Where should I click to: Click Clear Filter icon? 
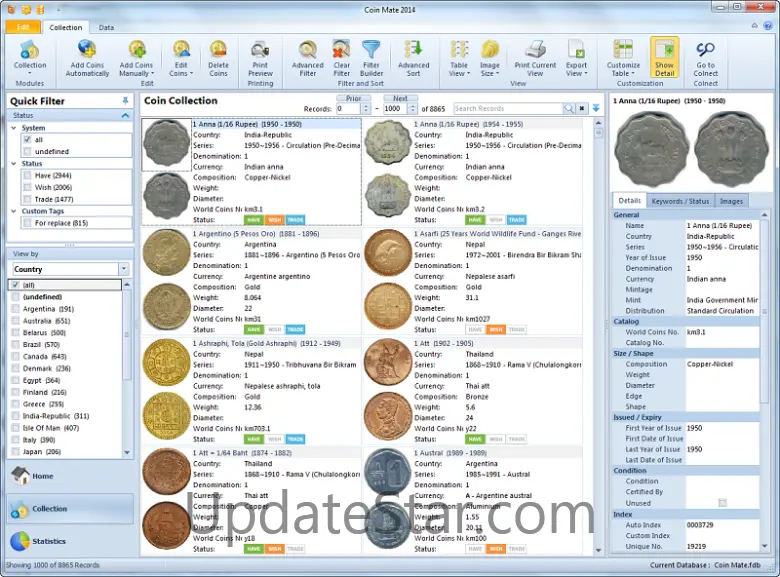341,59
